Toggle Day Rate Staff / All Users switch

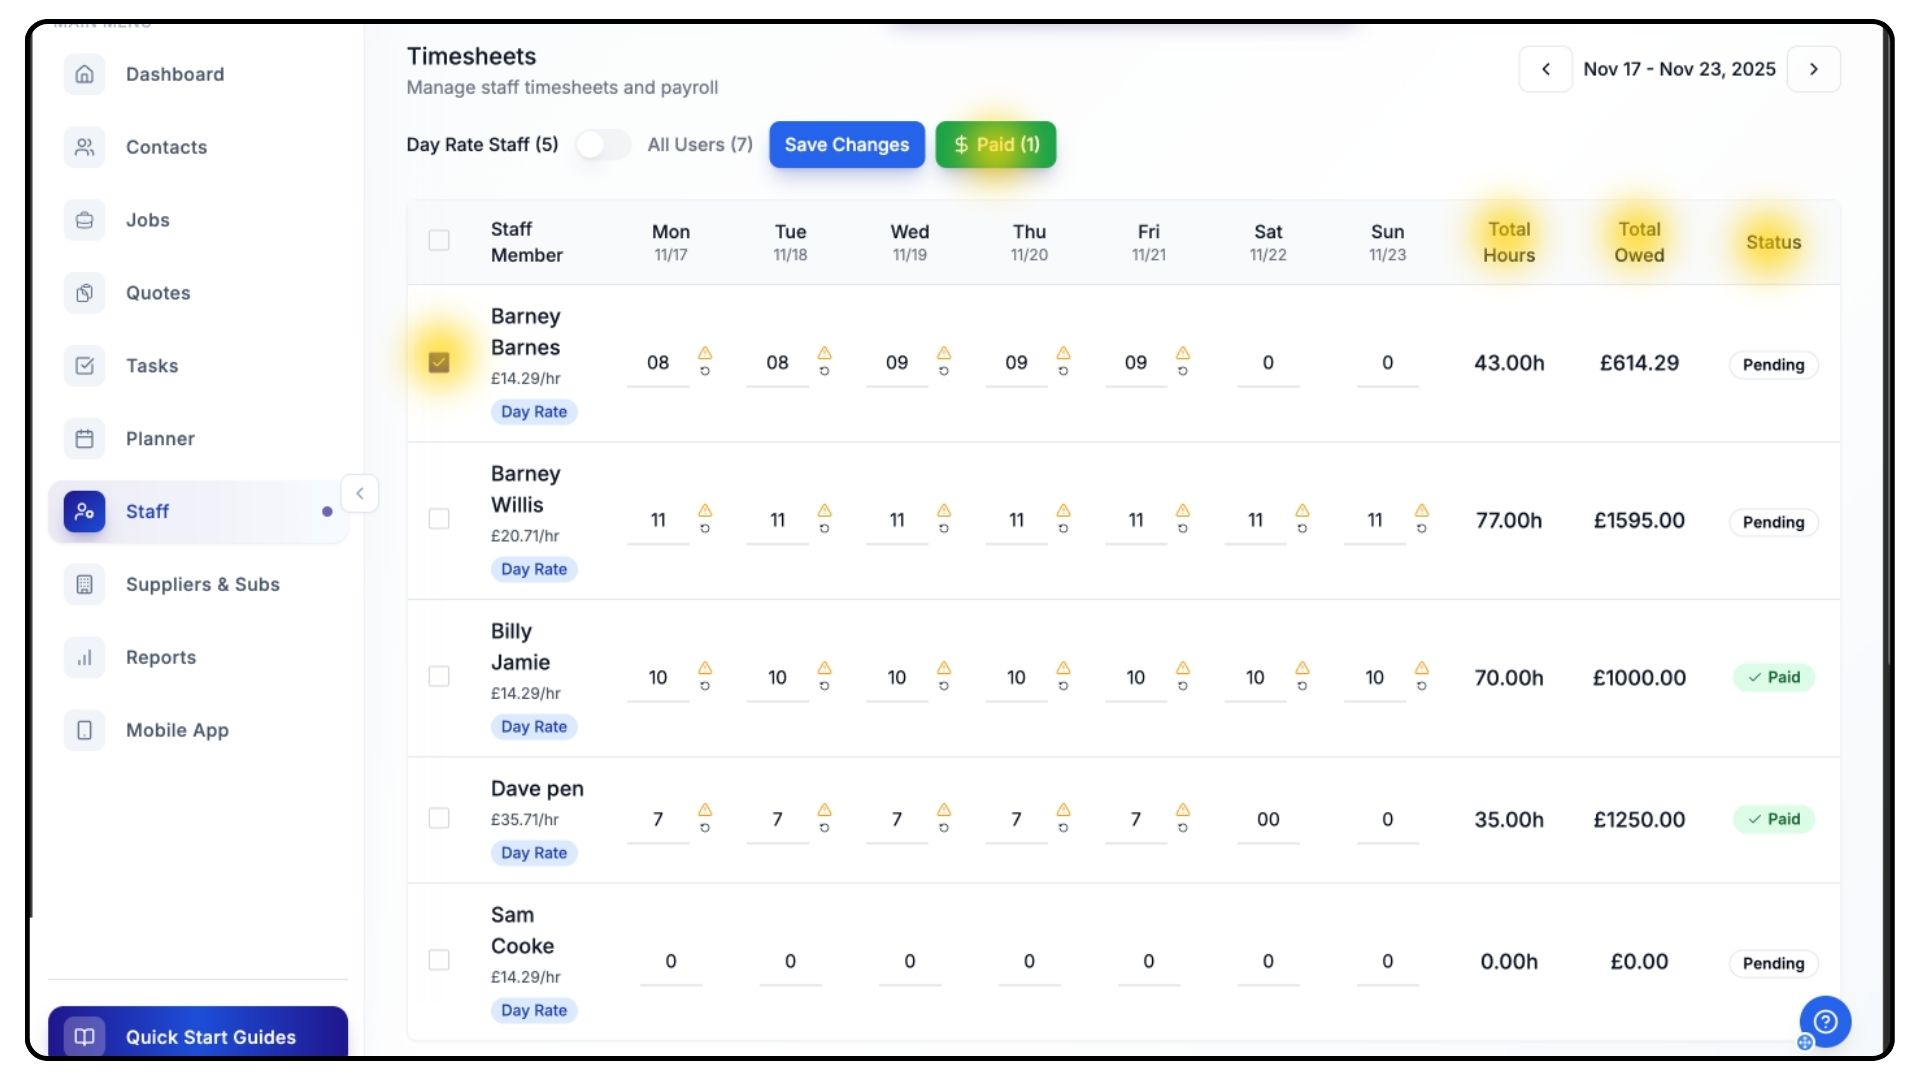603,145
